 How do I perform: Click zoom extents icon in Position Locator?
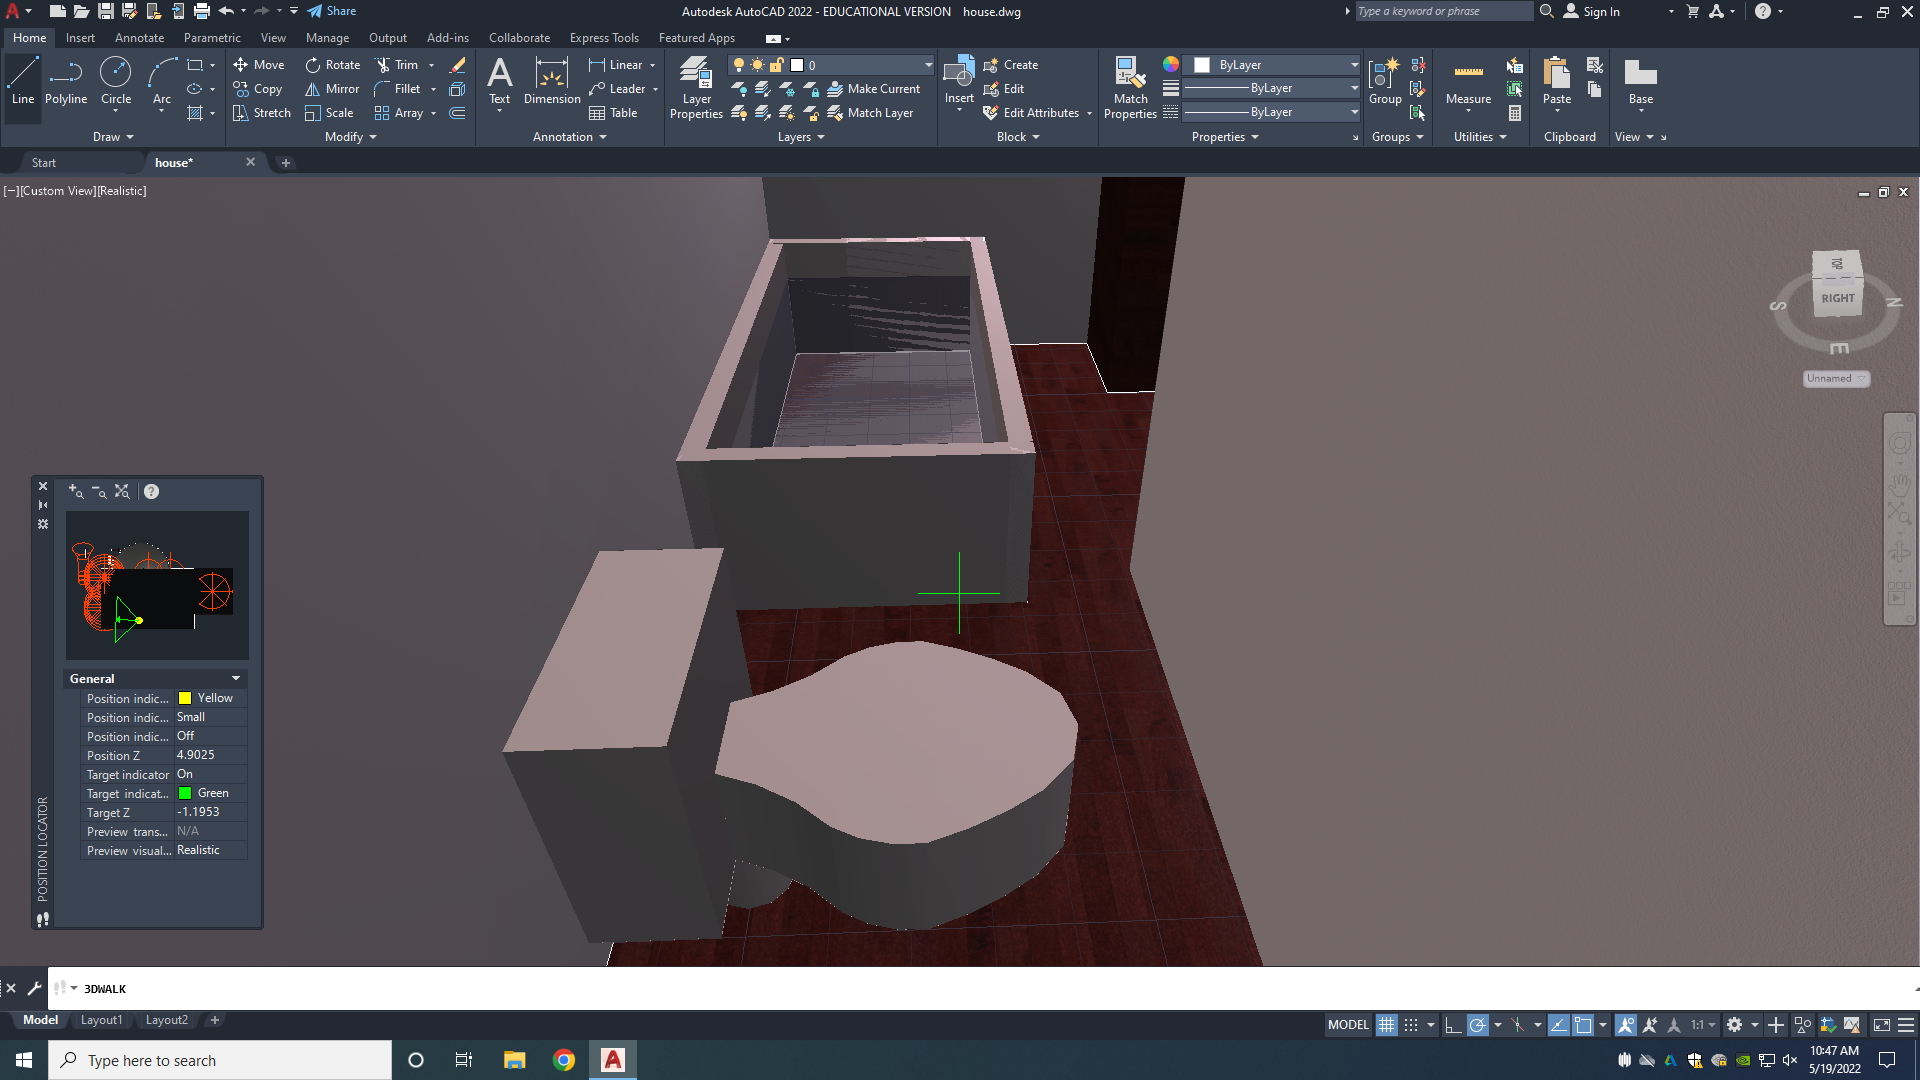[x=122, y=491]
